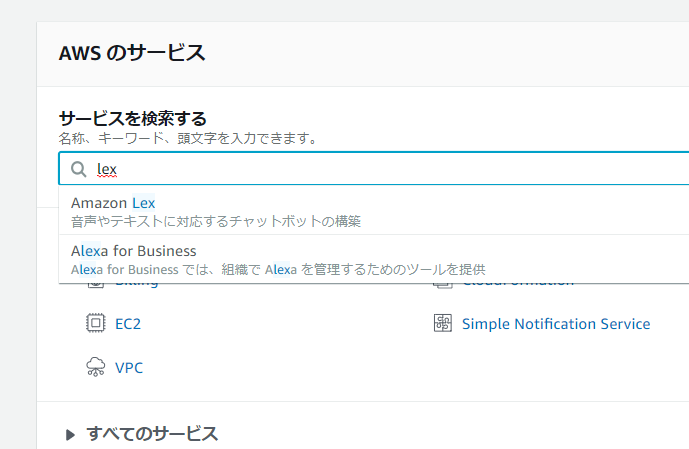Image resolution: width=689 pixels, height=449 pixels.
Task: Open Simple Notification Service link
Action: point(556,324)
